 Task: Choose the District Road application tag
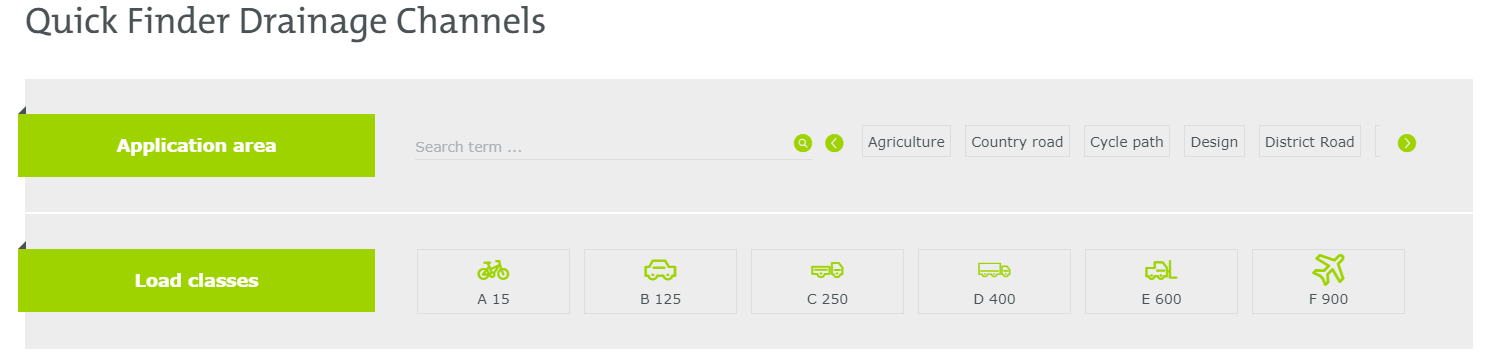pyautogui.click(x=1309, y=142)
